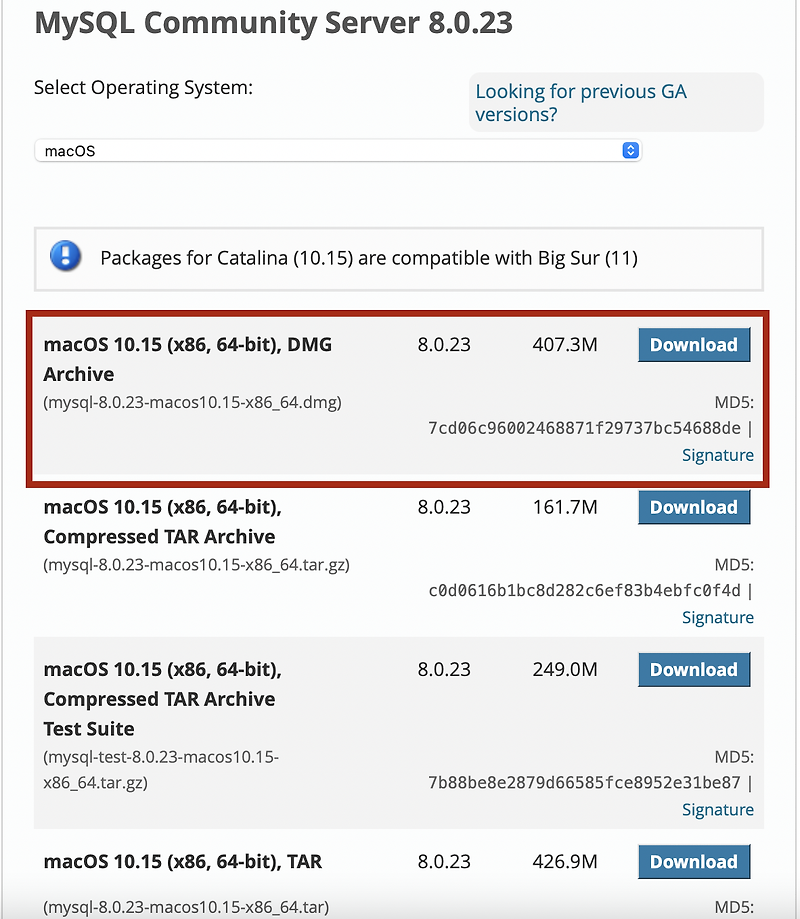This screenshot has width=800, height=919.
Task: Open Signature link for Test Suite archive
Action: [717, 809]
